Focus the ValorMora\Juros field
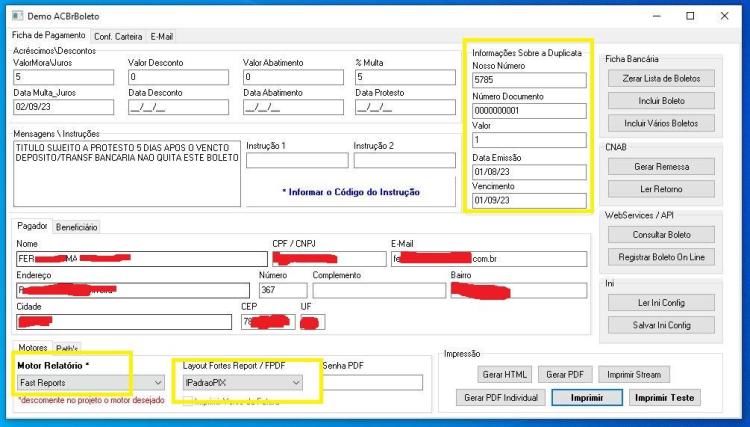The height and width of the screenshot is (427, 750). (64, 77)
